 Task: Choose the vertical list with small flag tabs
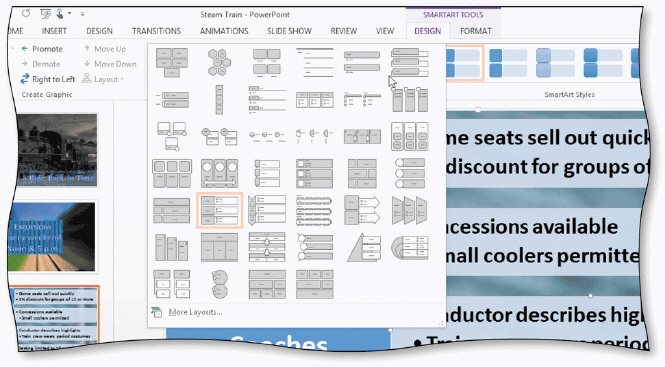click(267, 173)
